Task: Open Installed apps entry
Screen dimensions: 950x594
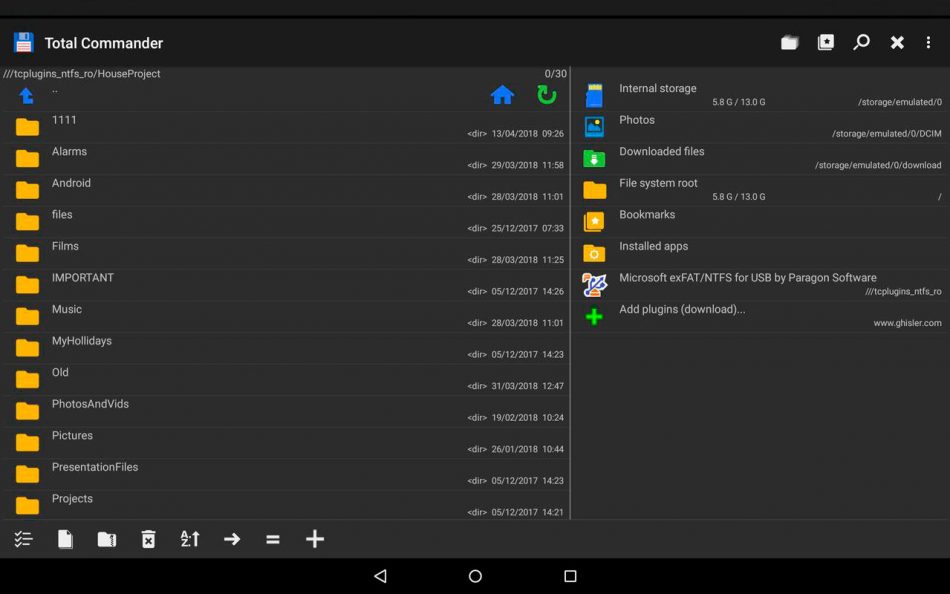Action: tap(761, 253)
